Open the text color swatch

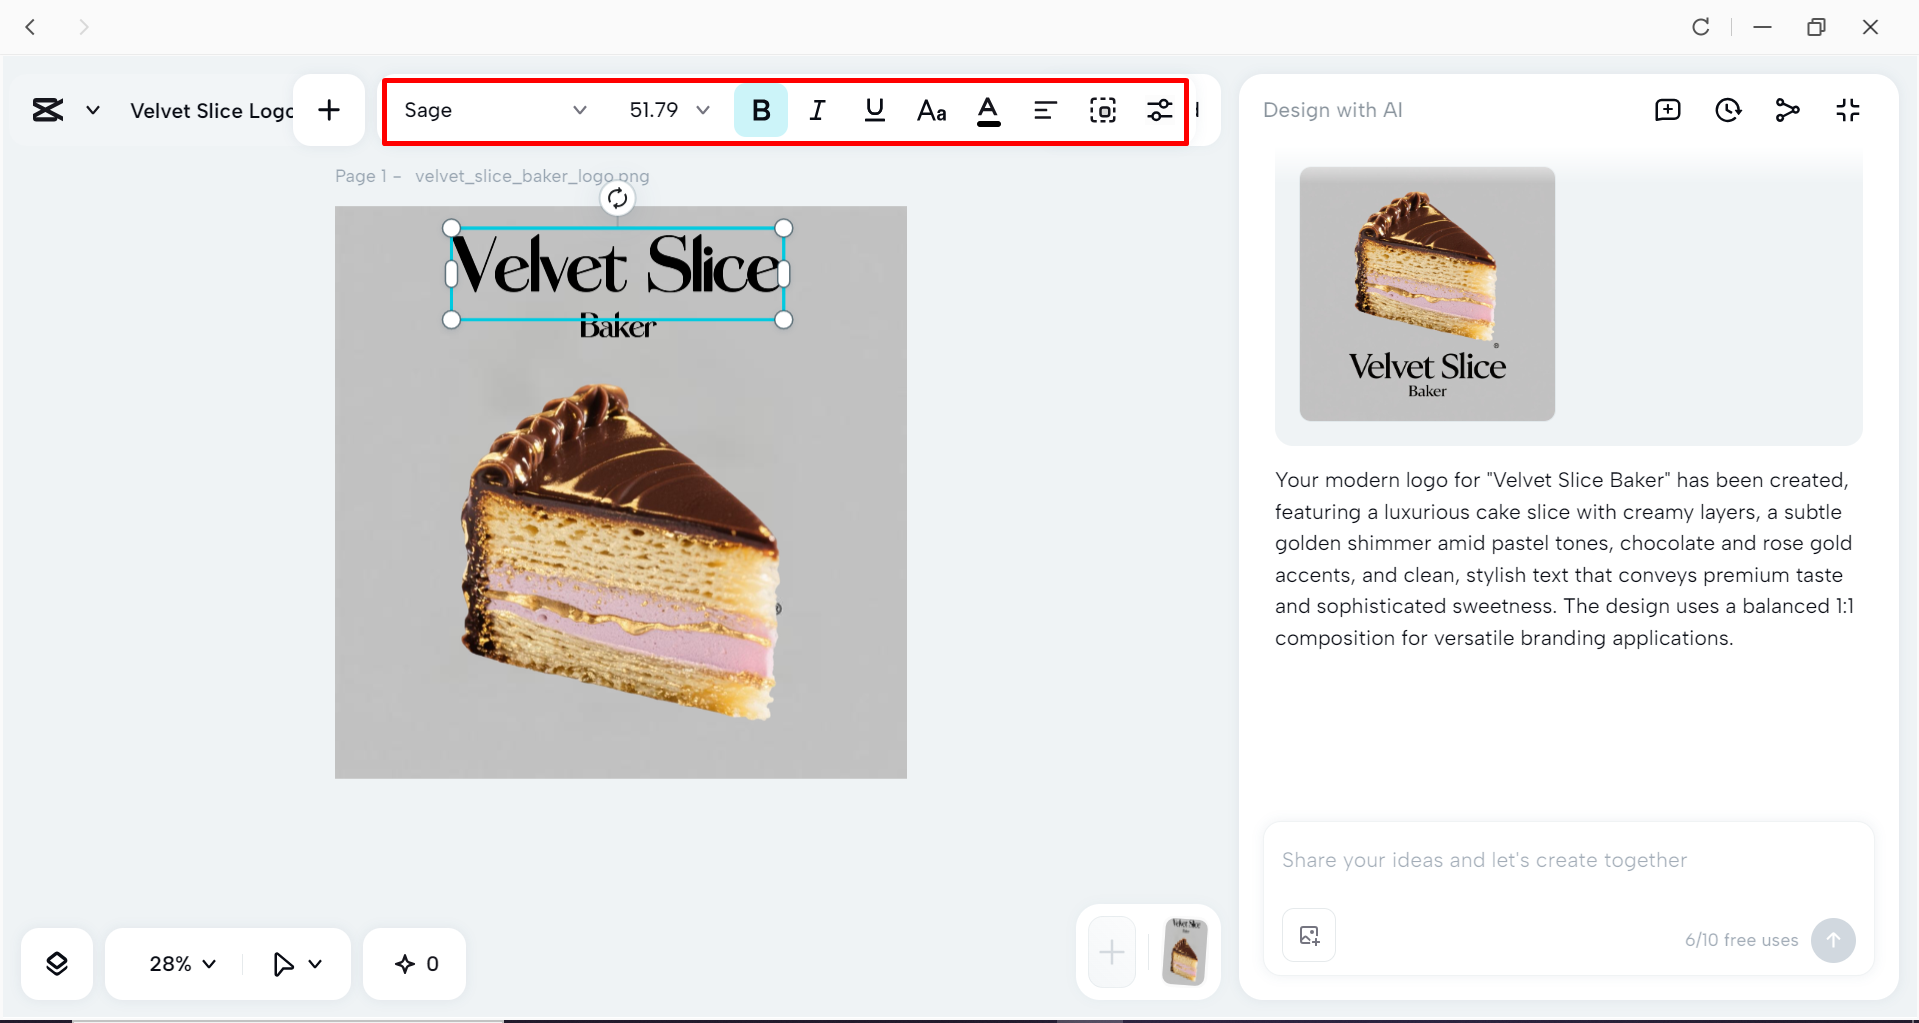click(988, 110)
